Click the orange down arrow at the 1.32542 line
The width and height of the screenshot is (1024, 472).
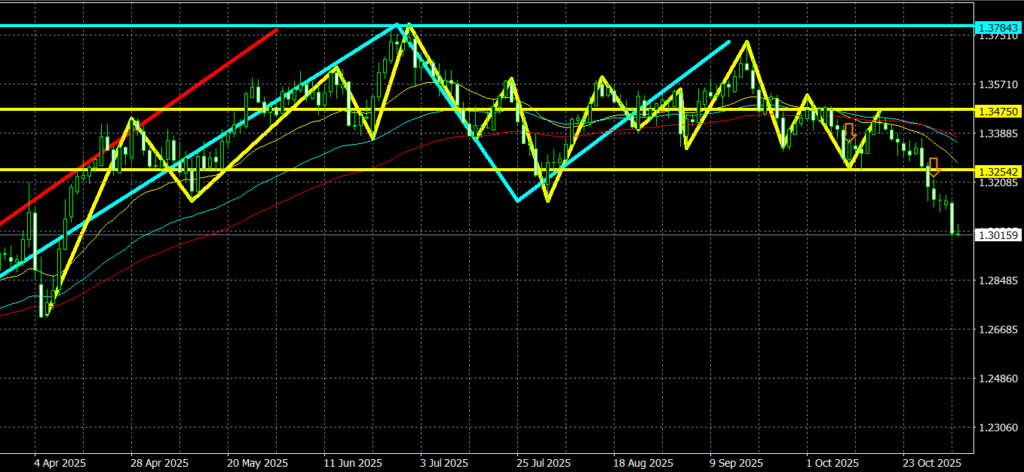pyautogui.click(x=933, y=166)
